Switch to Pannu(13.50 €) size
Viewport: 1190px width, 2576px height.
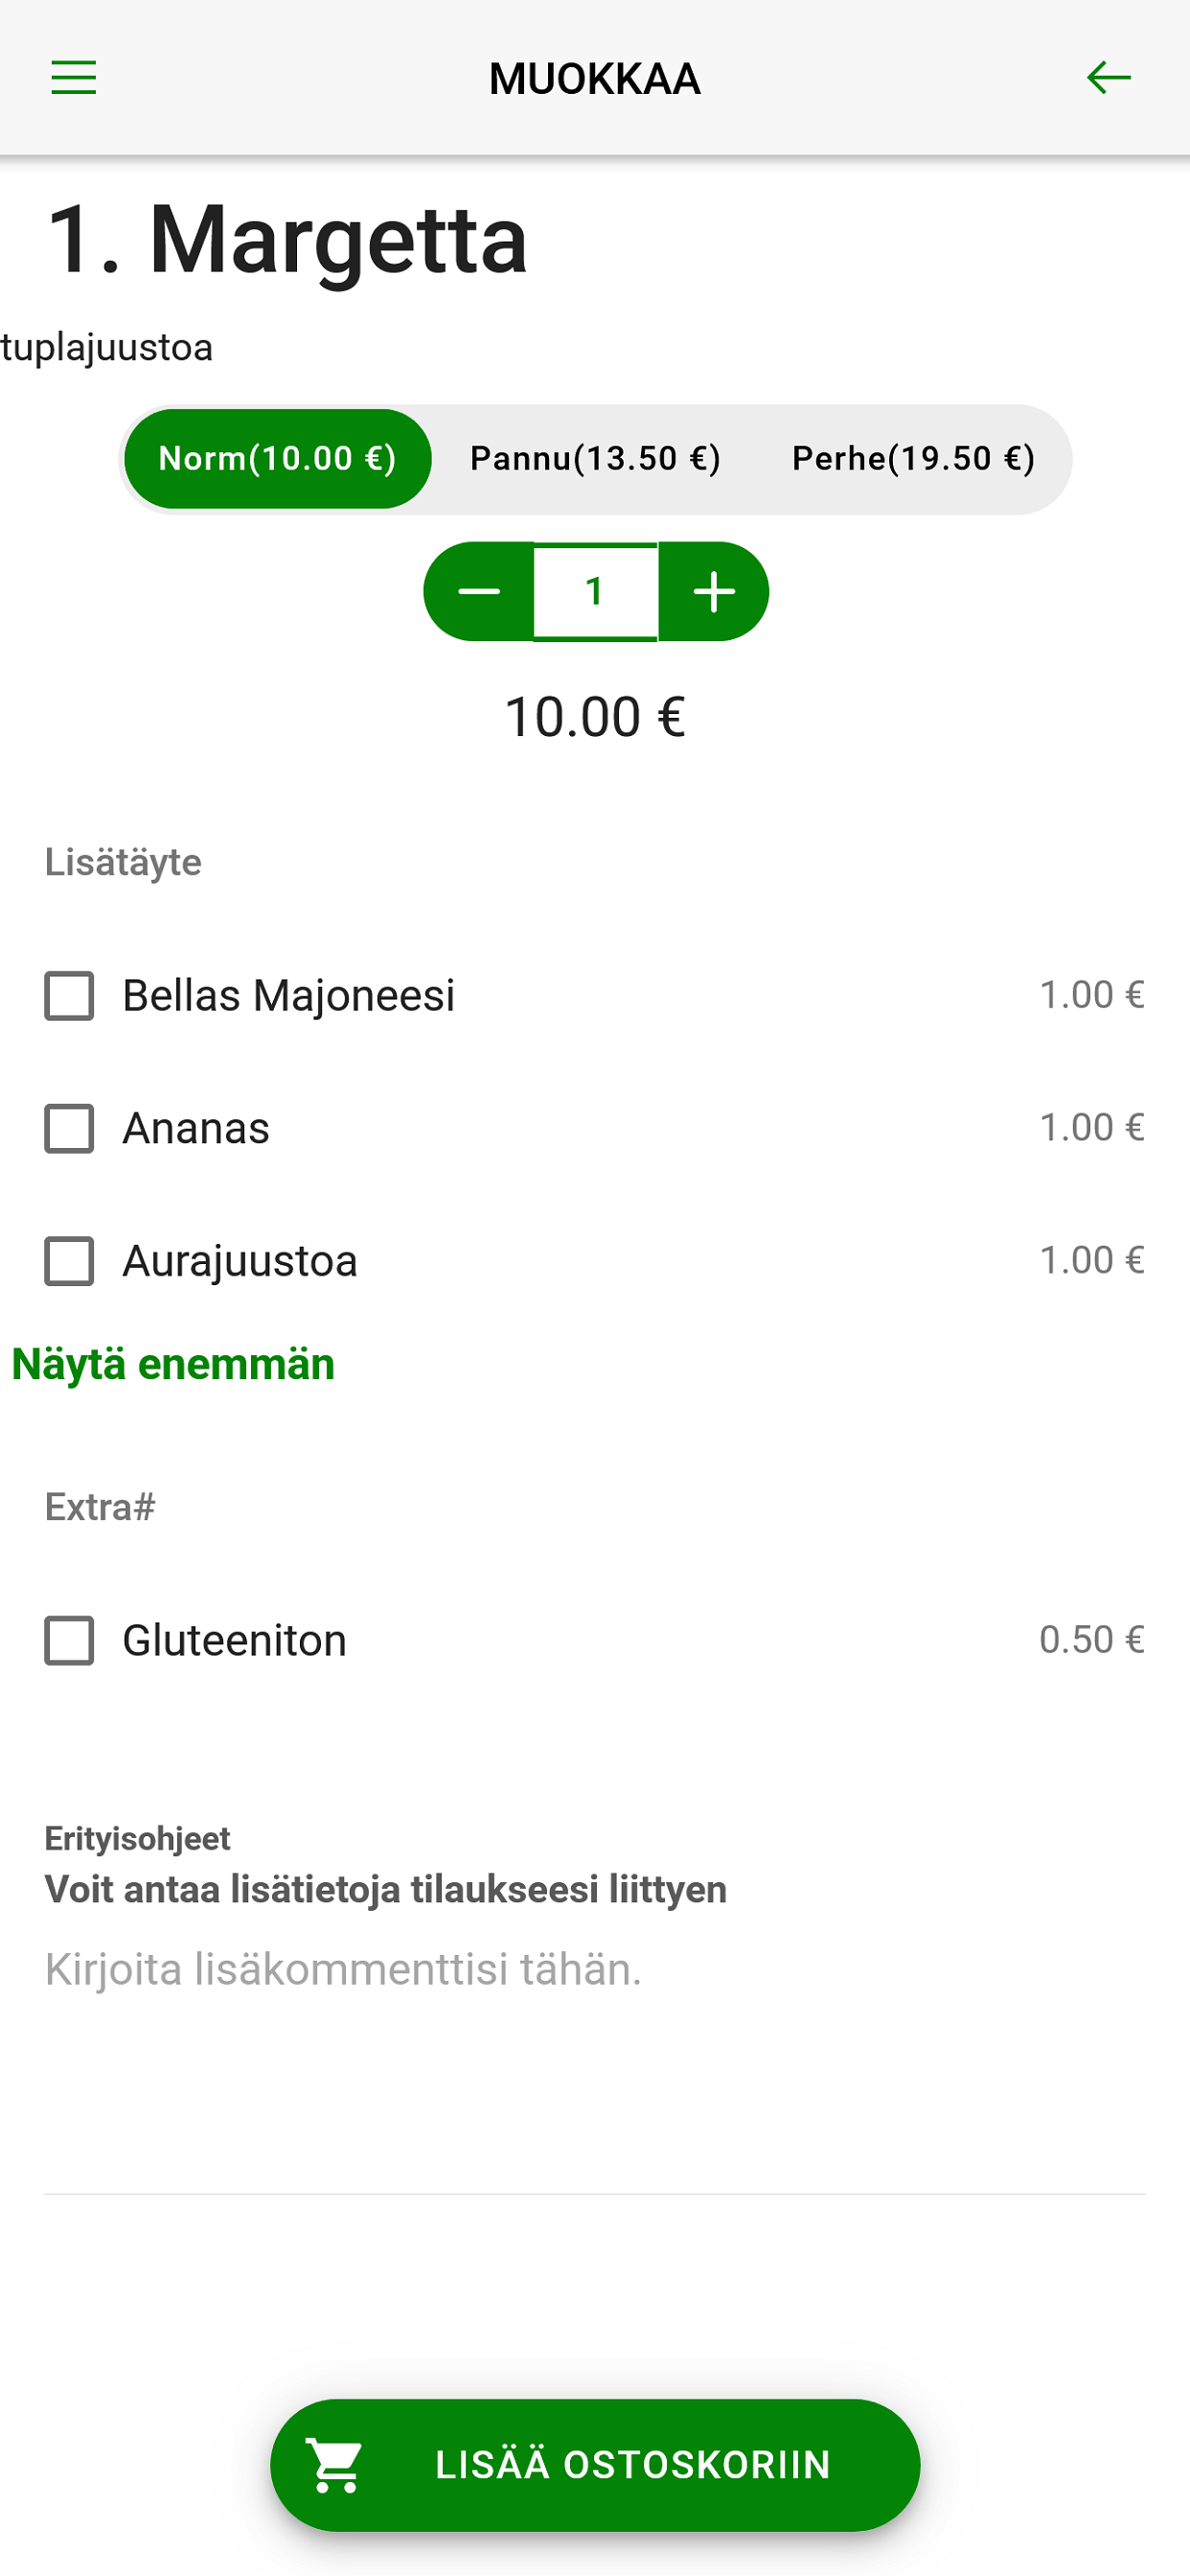point(595,459)
